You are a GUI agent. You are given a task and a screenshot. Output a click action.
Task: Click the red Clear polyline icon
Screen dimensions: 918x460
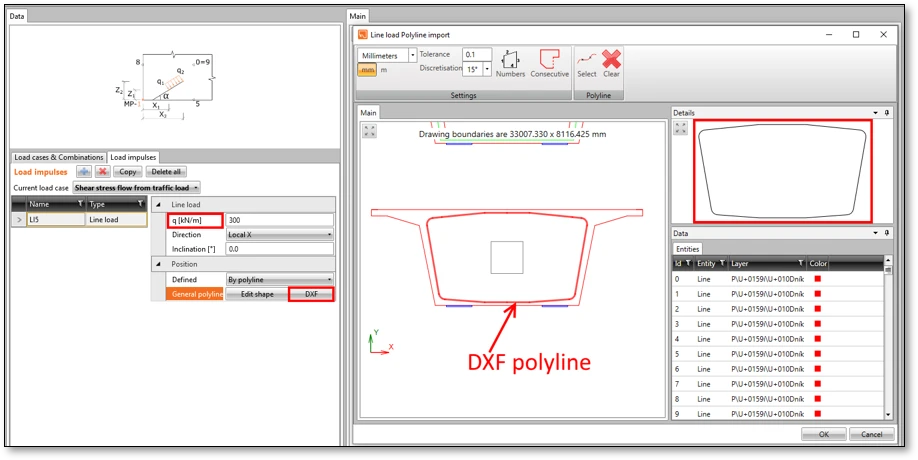[x=611, y=59]
